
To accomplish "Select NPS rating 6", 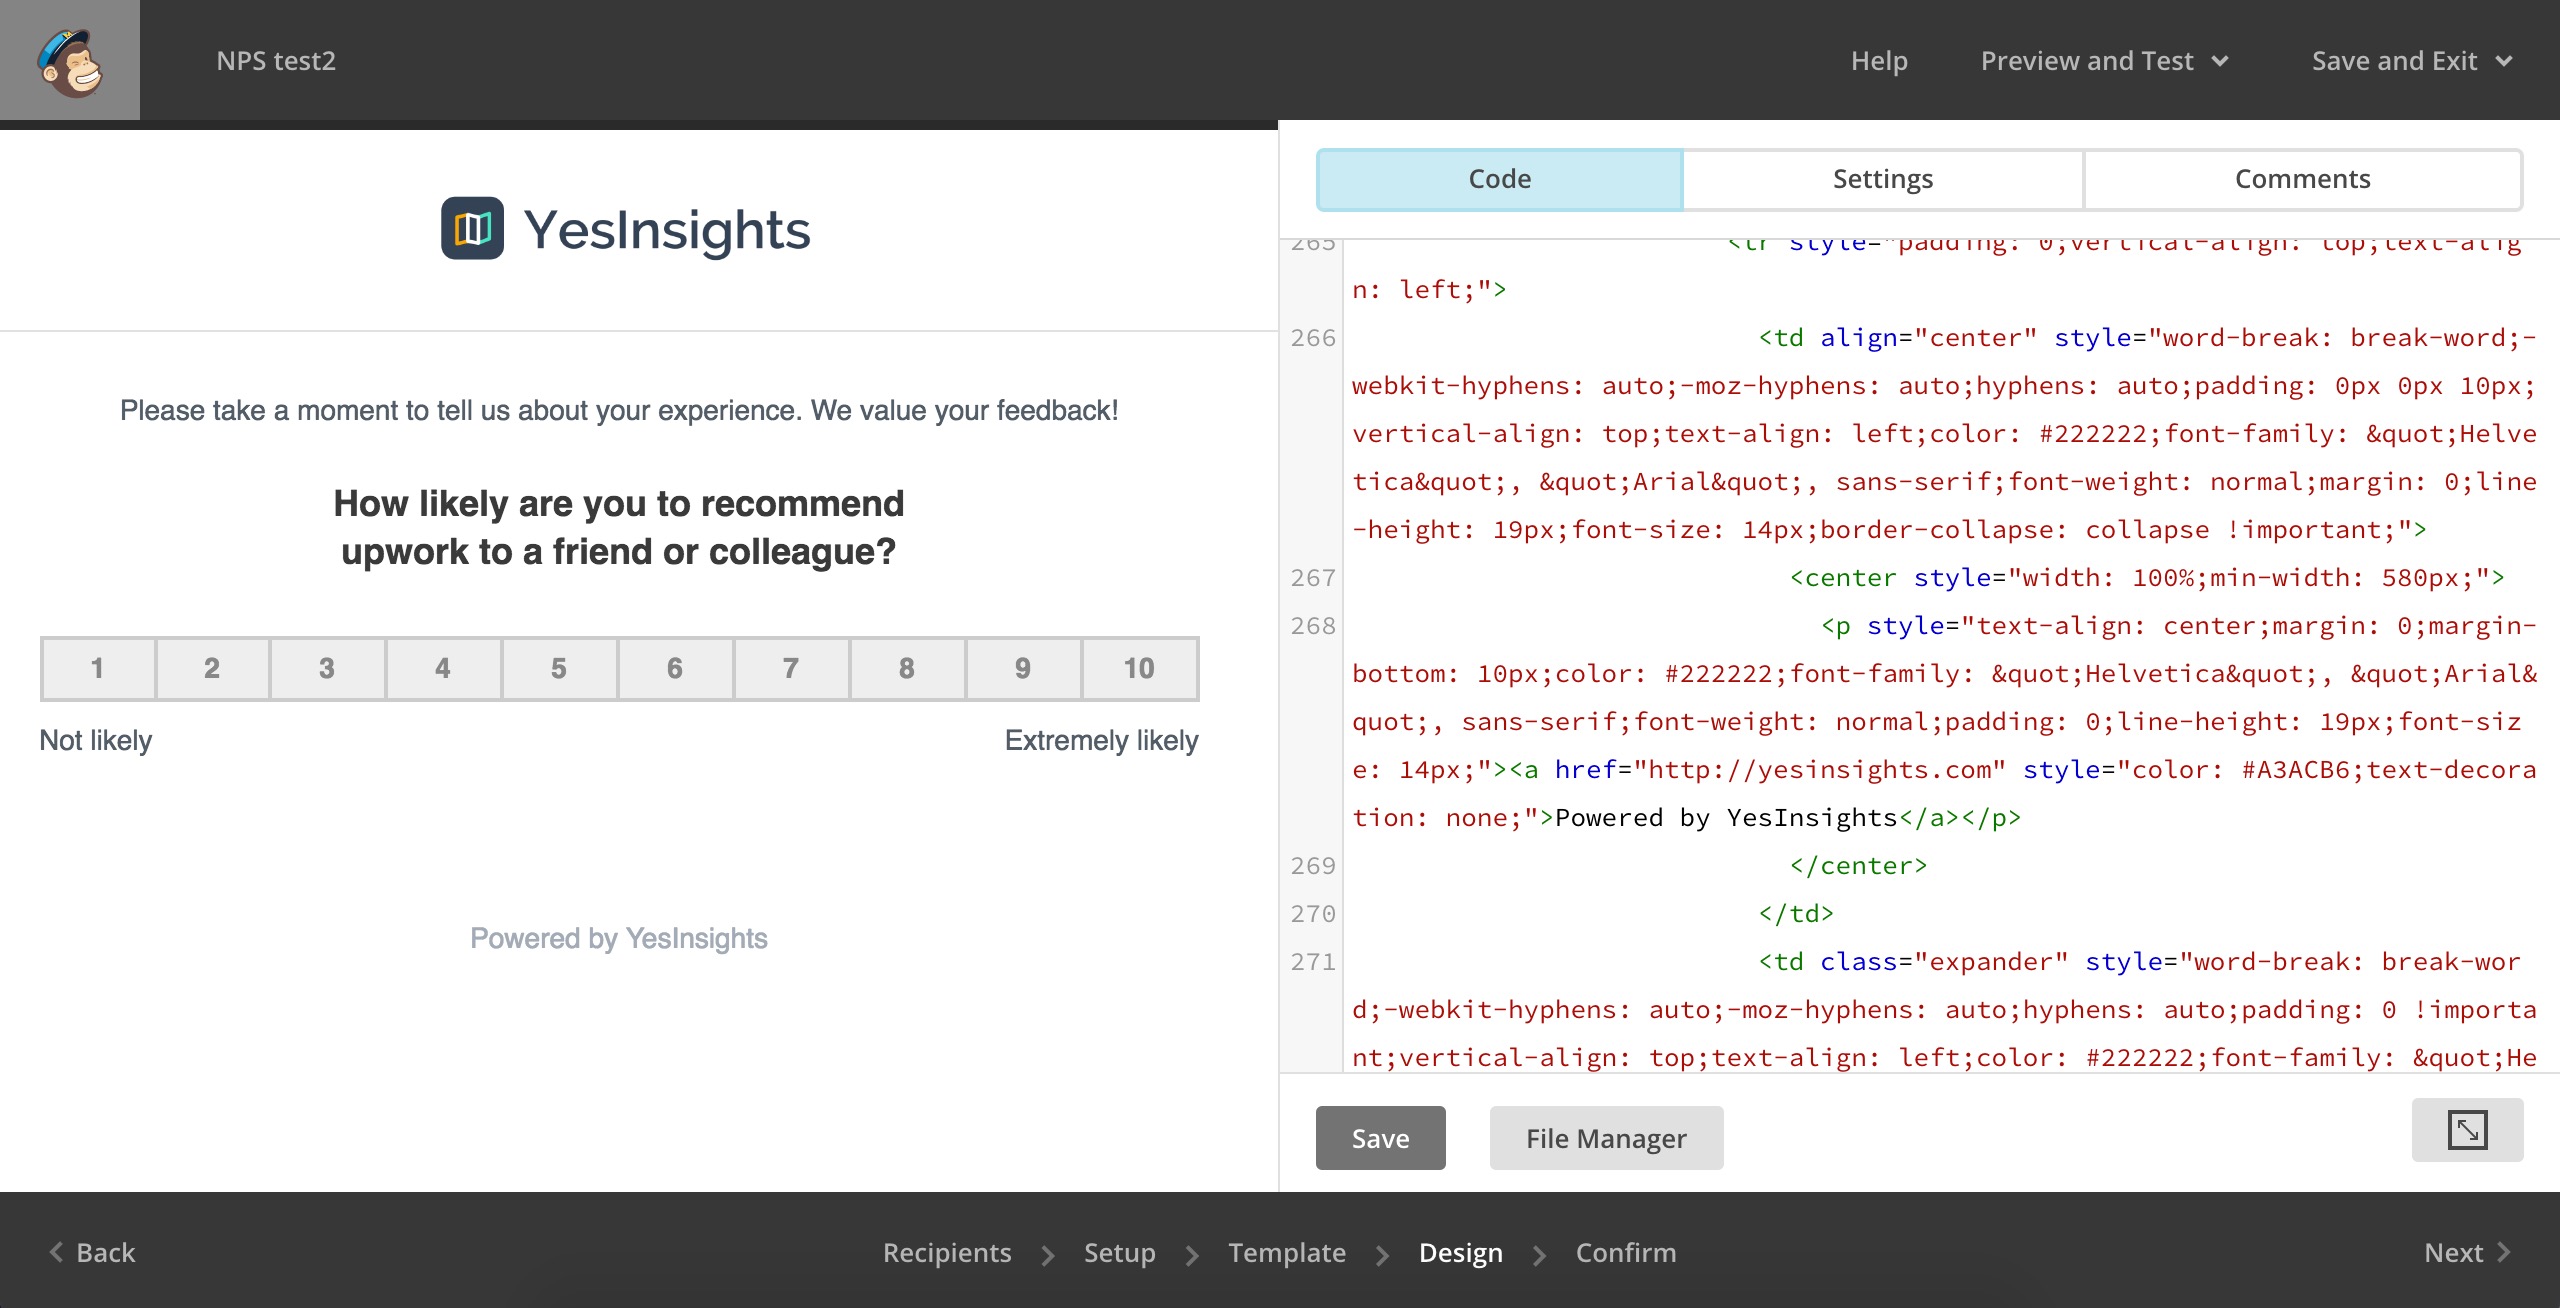I will pos(675,668).
